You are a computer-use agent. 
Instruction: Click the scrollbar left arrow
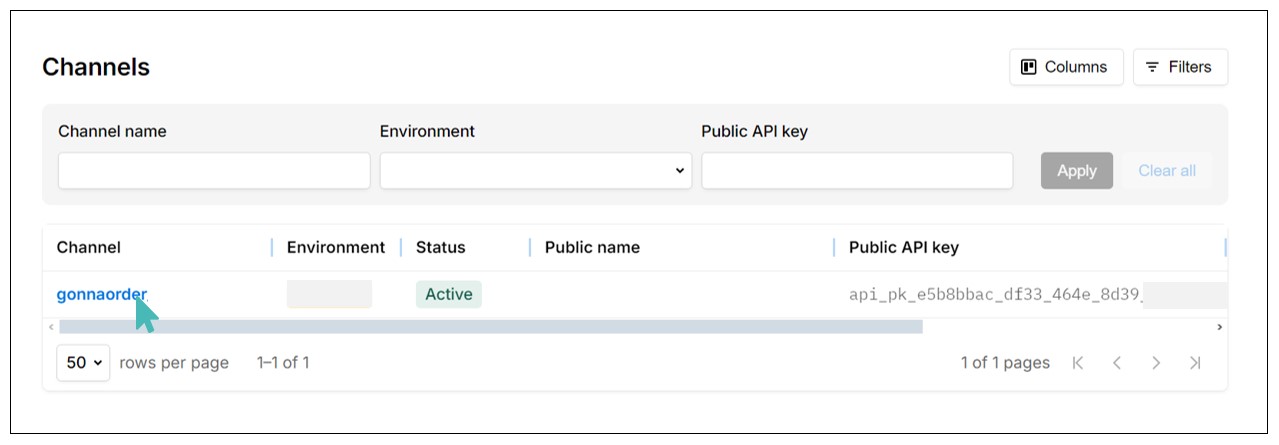tap(51, 327)
